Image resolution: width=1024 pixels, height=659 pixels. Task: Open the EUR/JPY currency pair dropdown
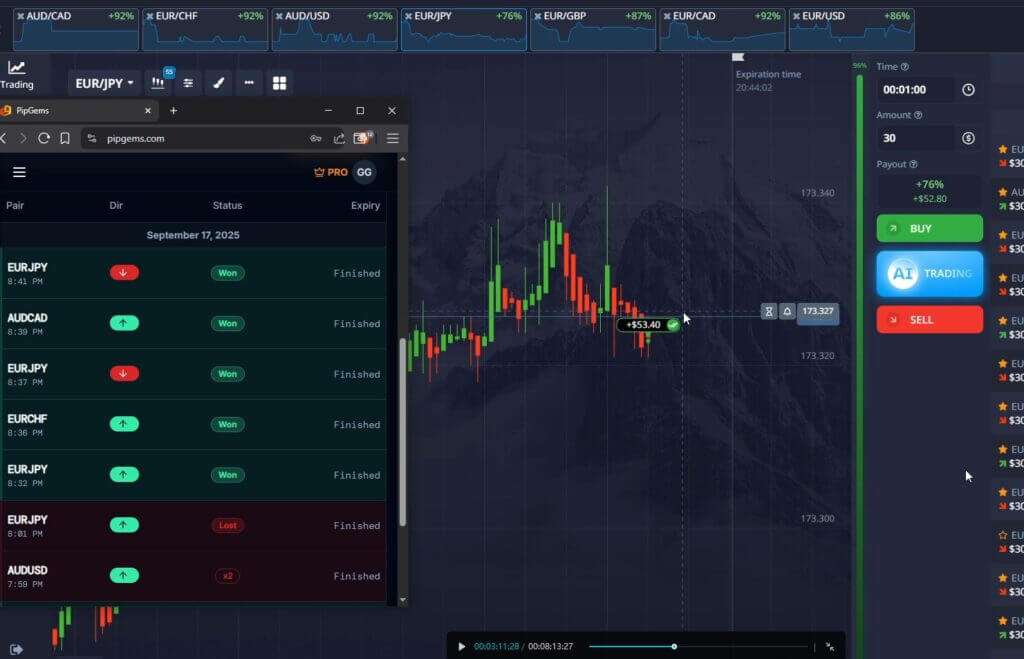point(104,83)
